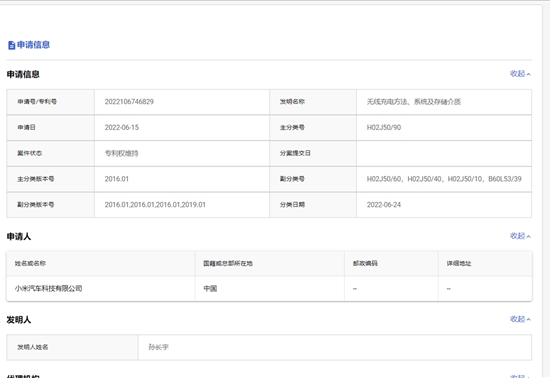550x378 pixels.
Task: Click the 详细地址 column header
Action: [485, 263]
